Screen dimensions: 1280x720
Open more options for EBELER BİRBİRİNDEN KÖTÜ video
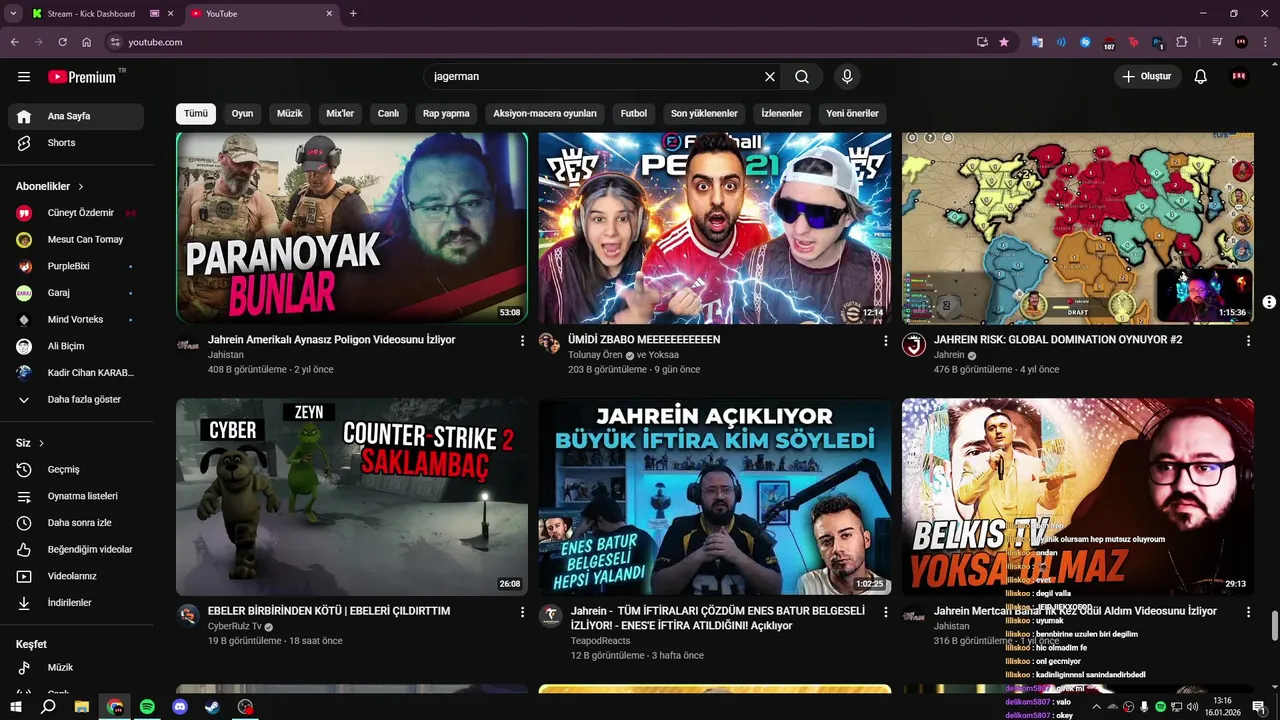coord(522,612)
